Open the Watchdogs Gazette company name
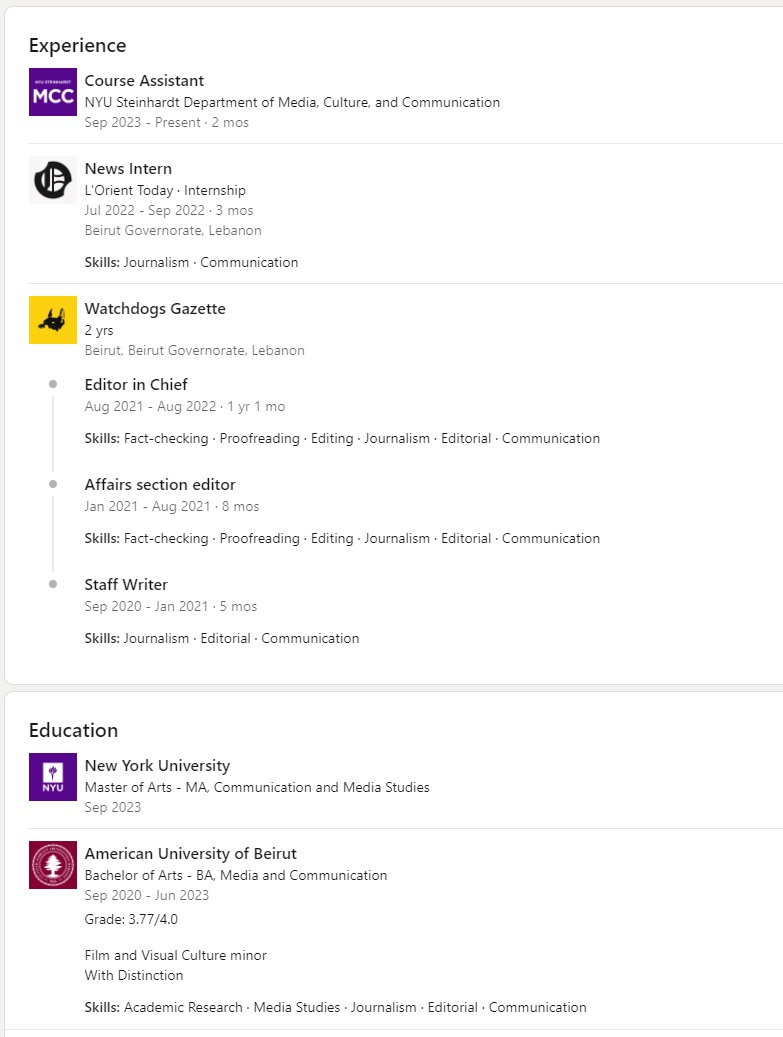The height and width of the screenshot is (1037, 783). pos(155,309)
